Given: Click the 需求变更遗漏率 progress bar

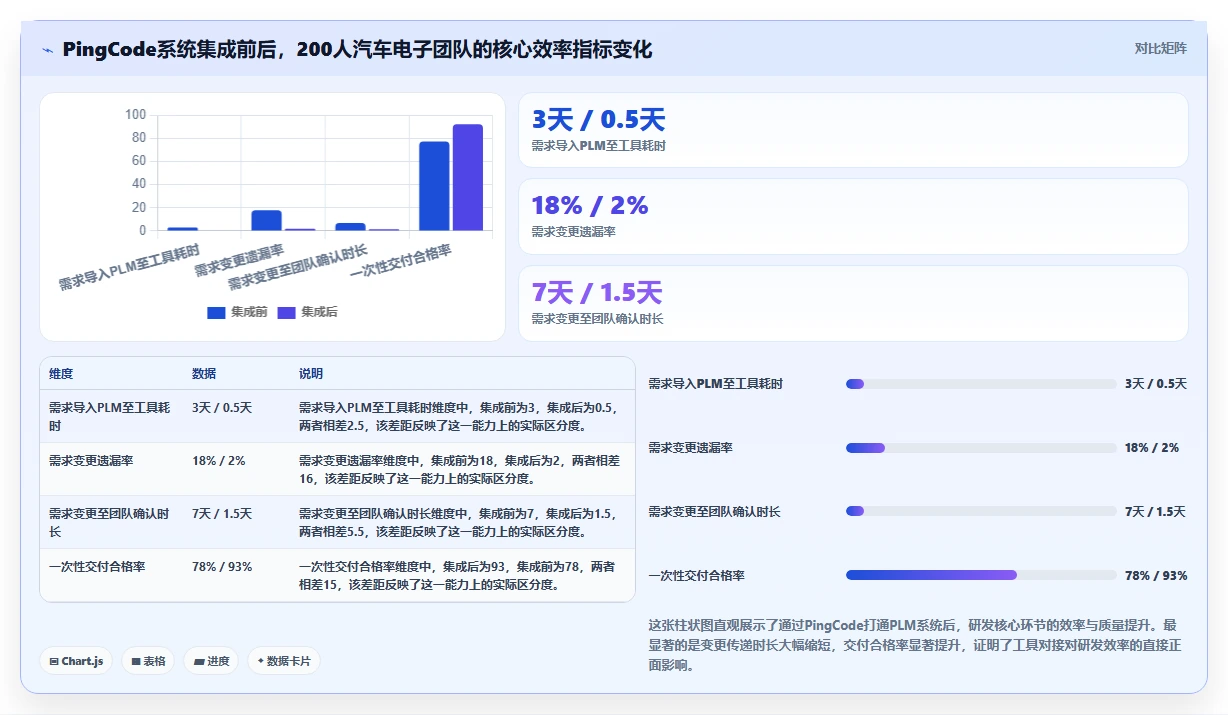Looking at the screenshot, I should coord(981,448).
